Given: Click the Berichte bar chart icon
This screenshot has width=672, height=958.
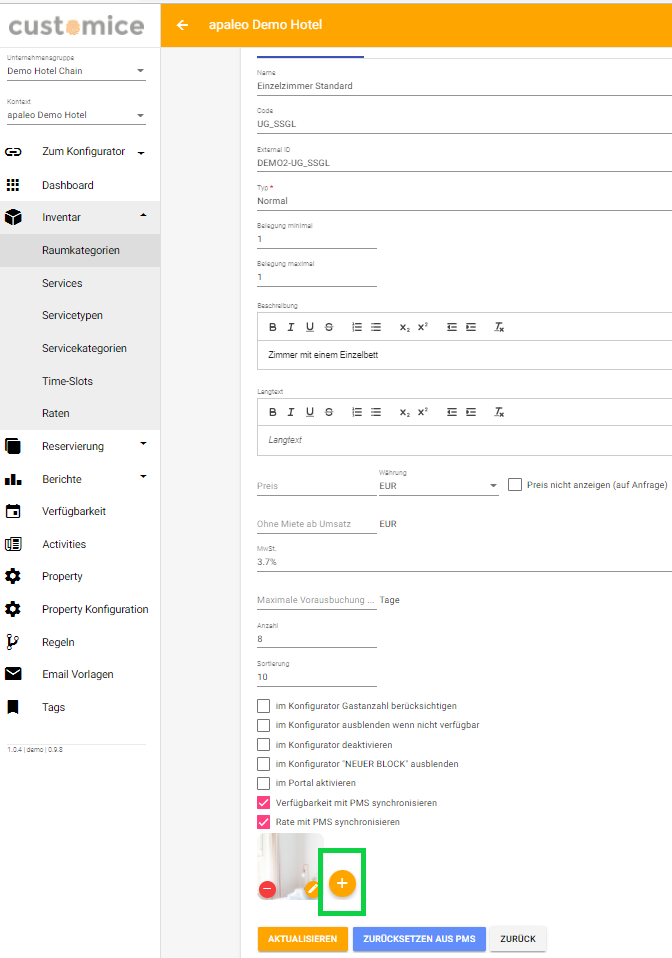Looking at the screenshot, I should click(x=13, y=479).
